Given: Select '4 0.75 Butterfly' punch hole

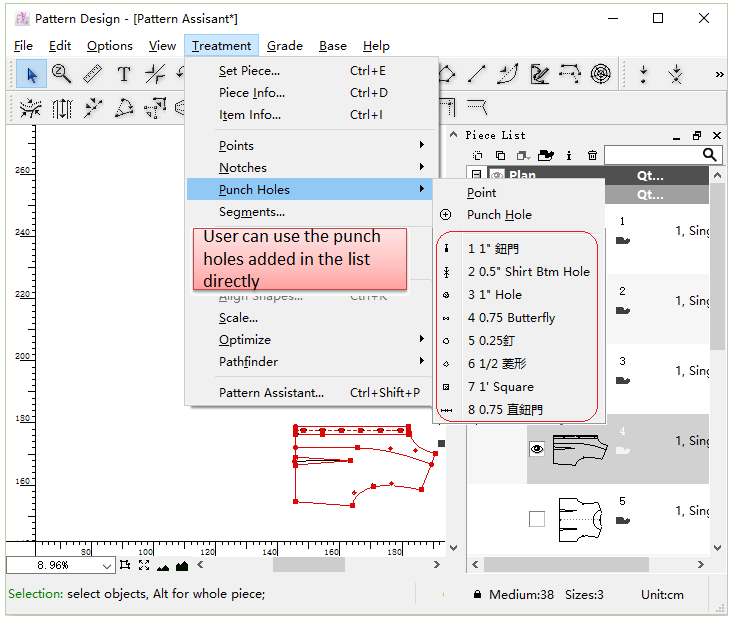Looking at the screenshot, I should click(511, 318).
